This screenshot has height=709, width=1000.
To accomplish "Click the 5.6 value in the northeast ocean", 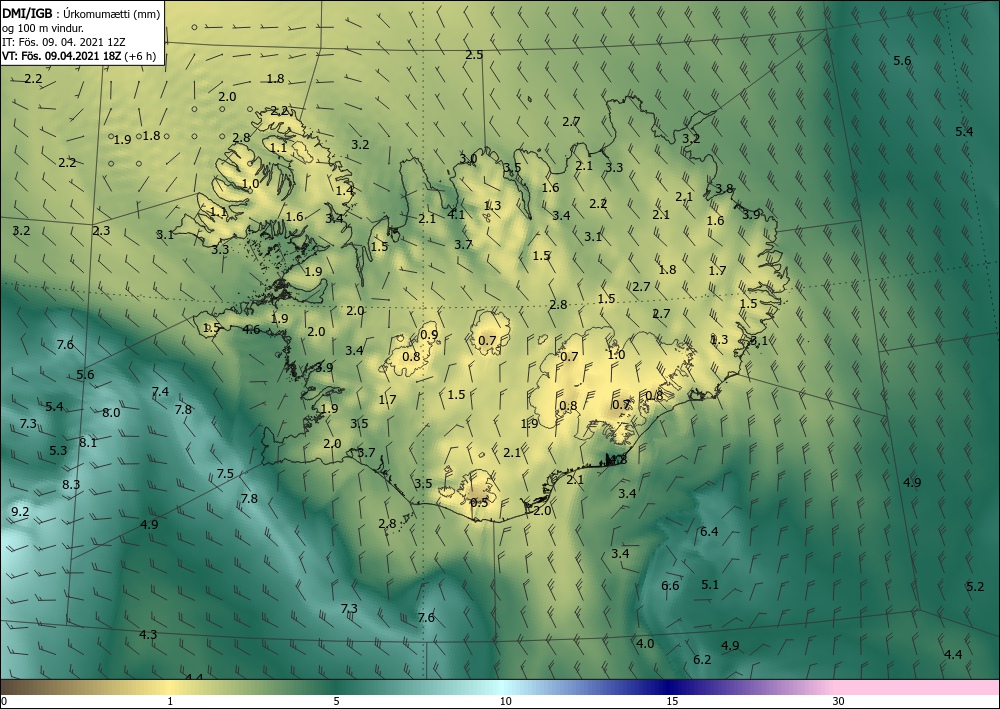I will click(902, 61).
